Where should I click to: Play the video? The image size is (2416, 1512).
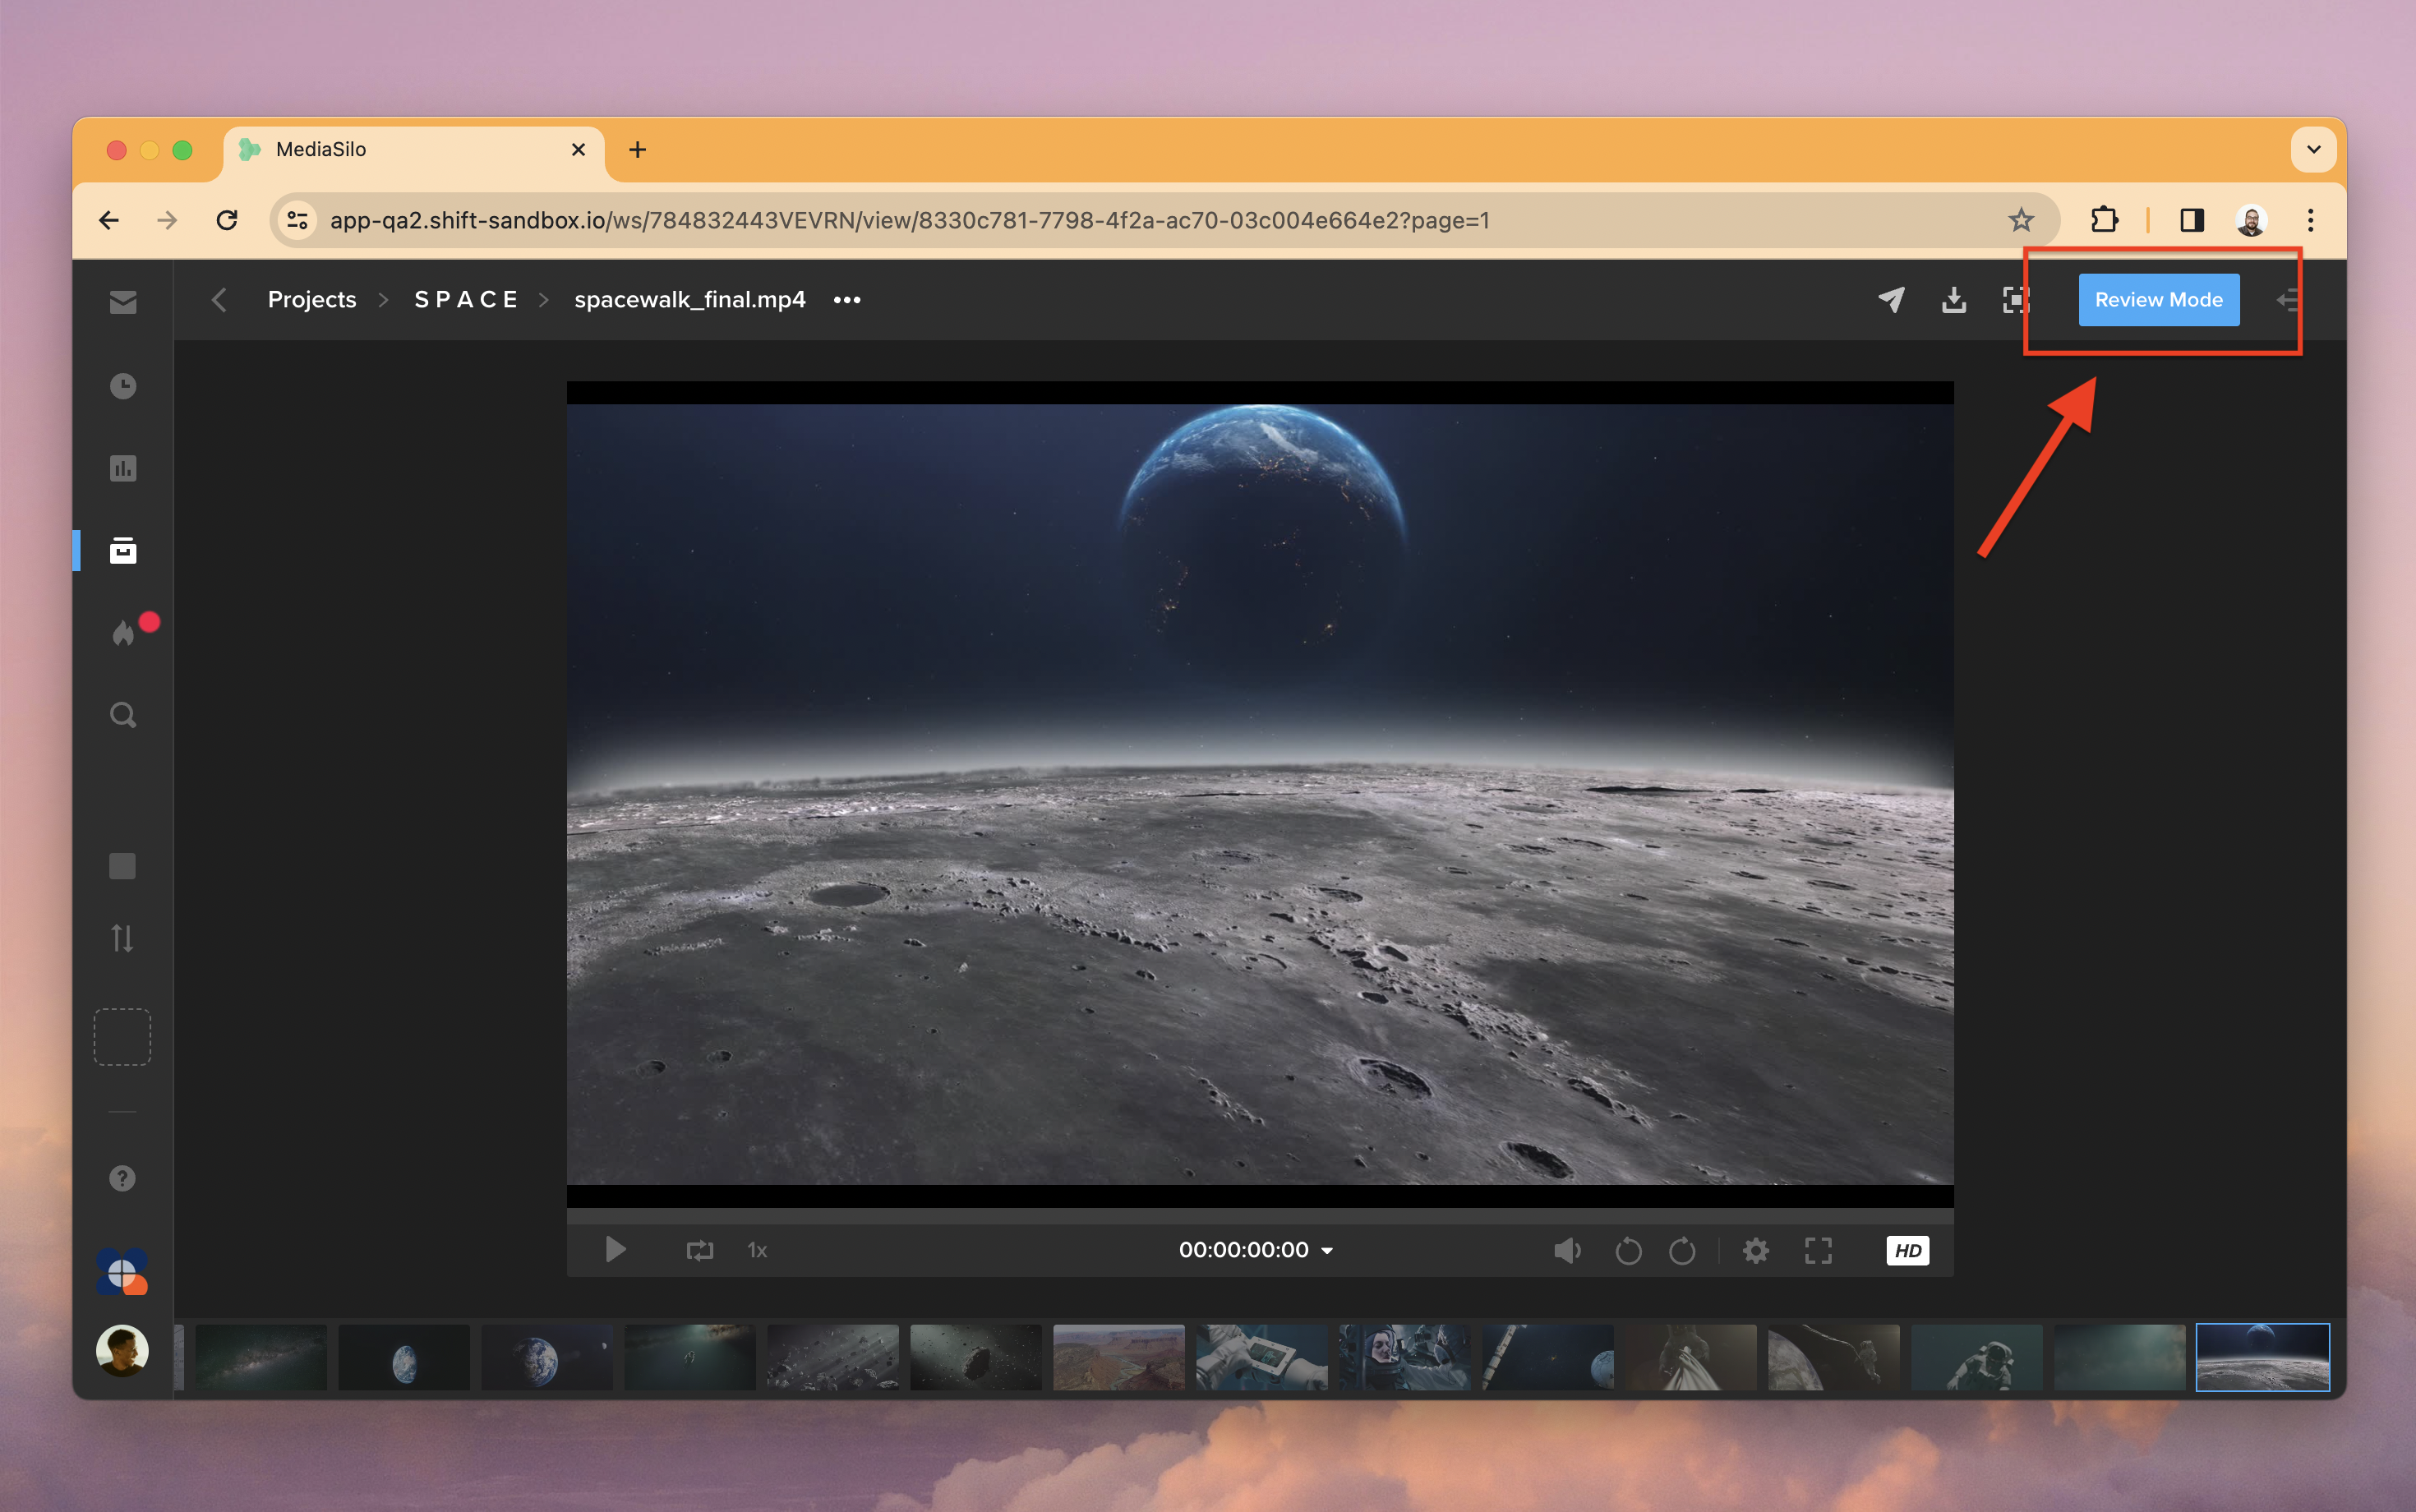pyautogui.click(x=615, y=1250)
